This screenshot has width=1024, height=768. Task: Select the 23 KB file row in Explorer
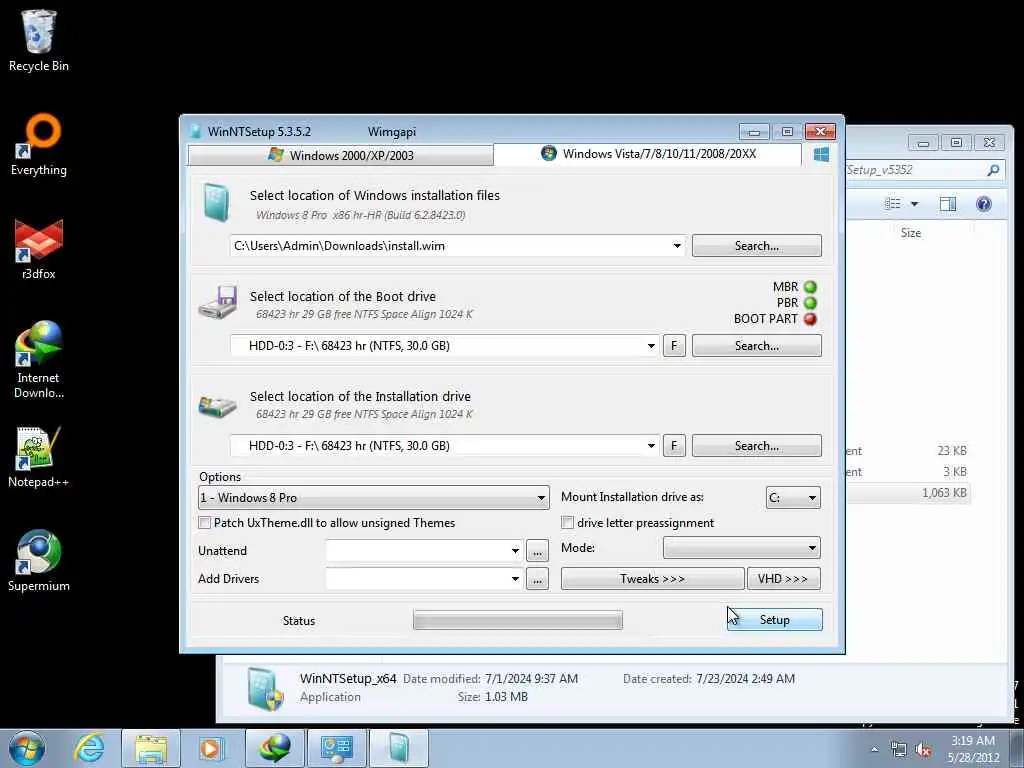(x=908, y=451)
